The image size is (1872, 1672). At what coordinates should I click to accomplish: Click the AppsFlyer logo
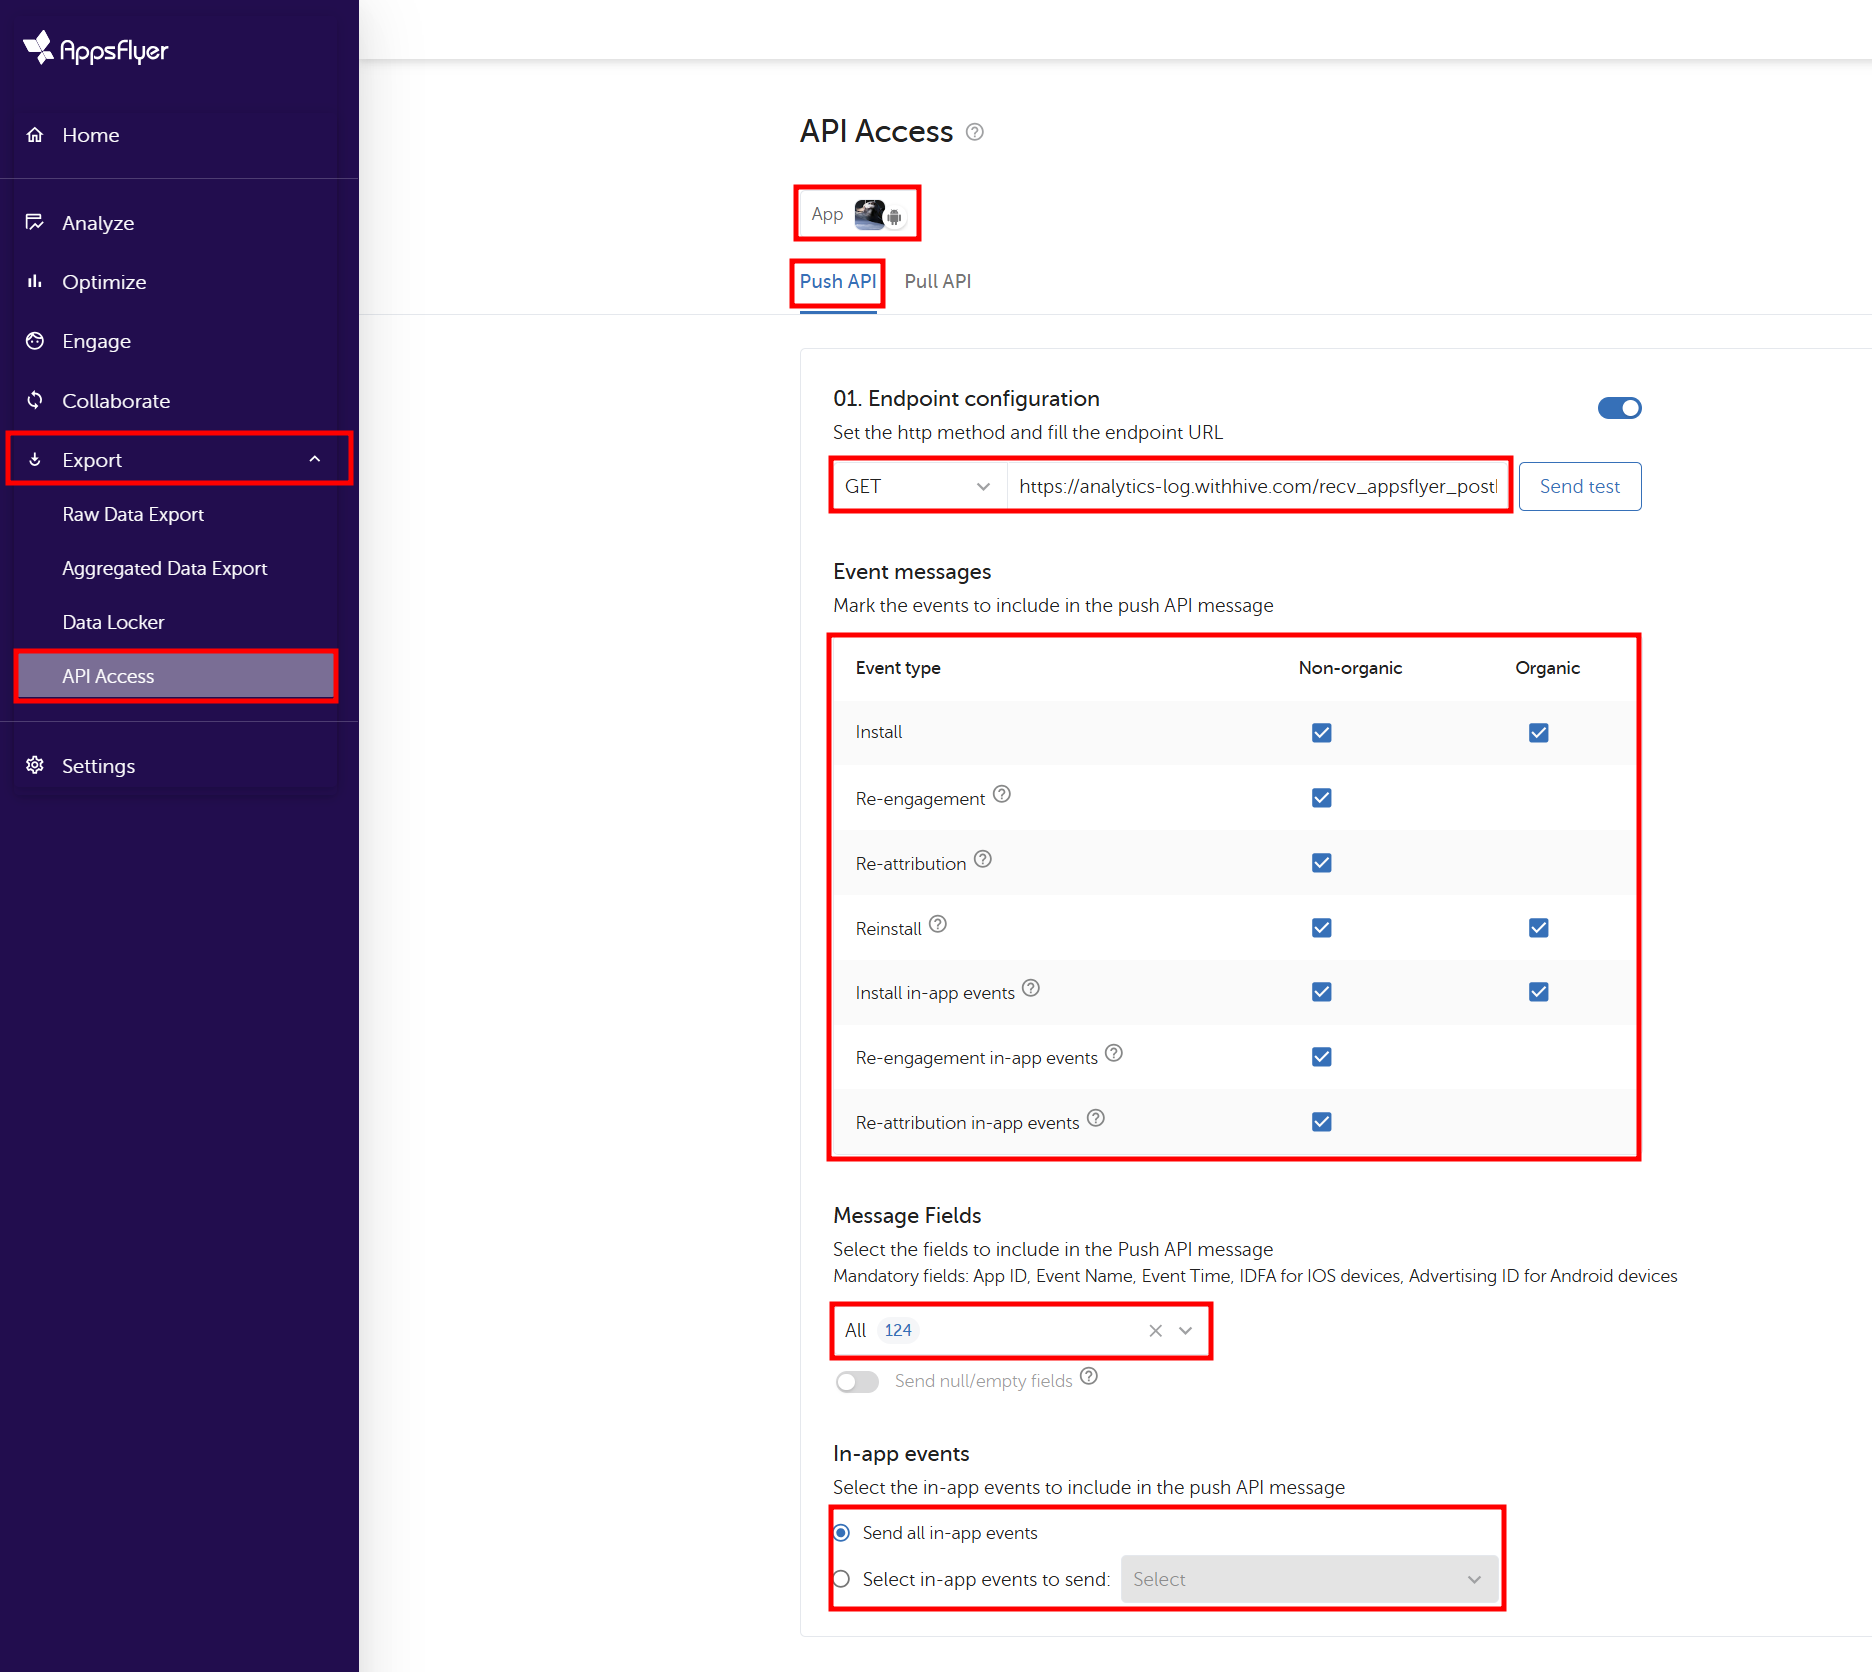coord(96,48)
